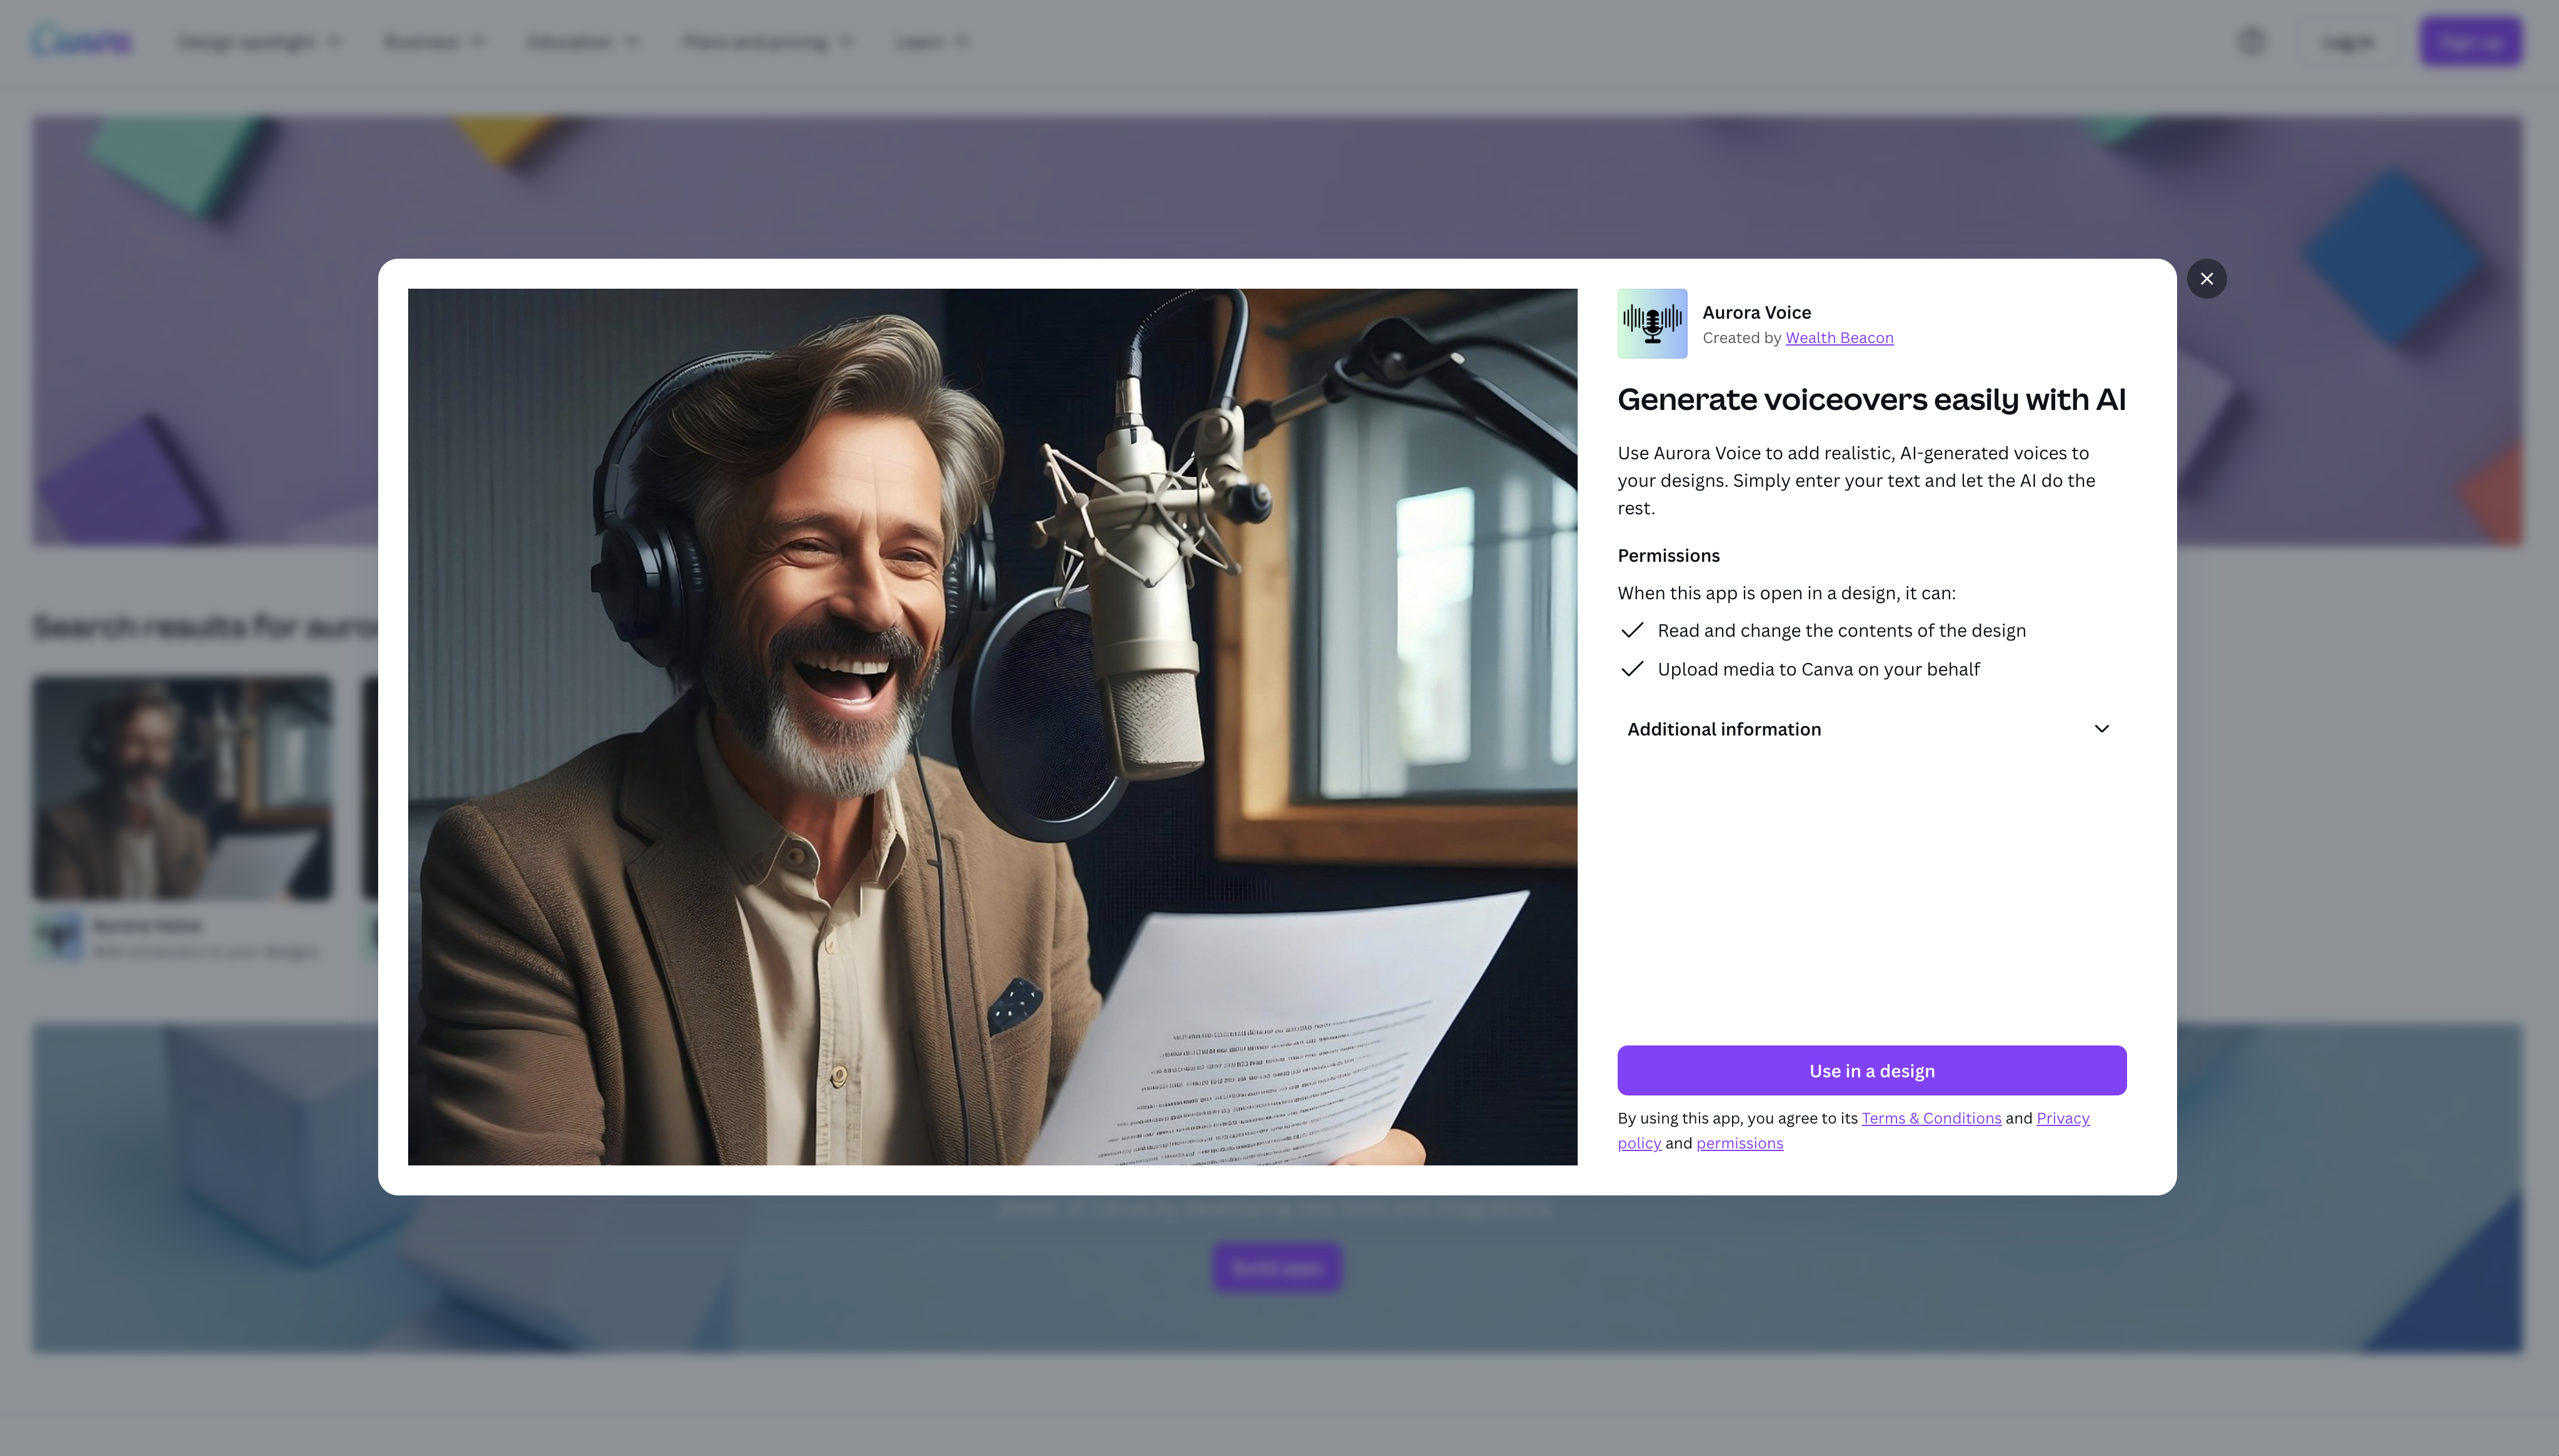Click the blurred Aurora Voice search result thumbnail

click(182, 788)
